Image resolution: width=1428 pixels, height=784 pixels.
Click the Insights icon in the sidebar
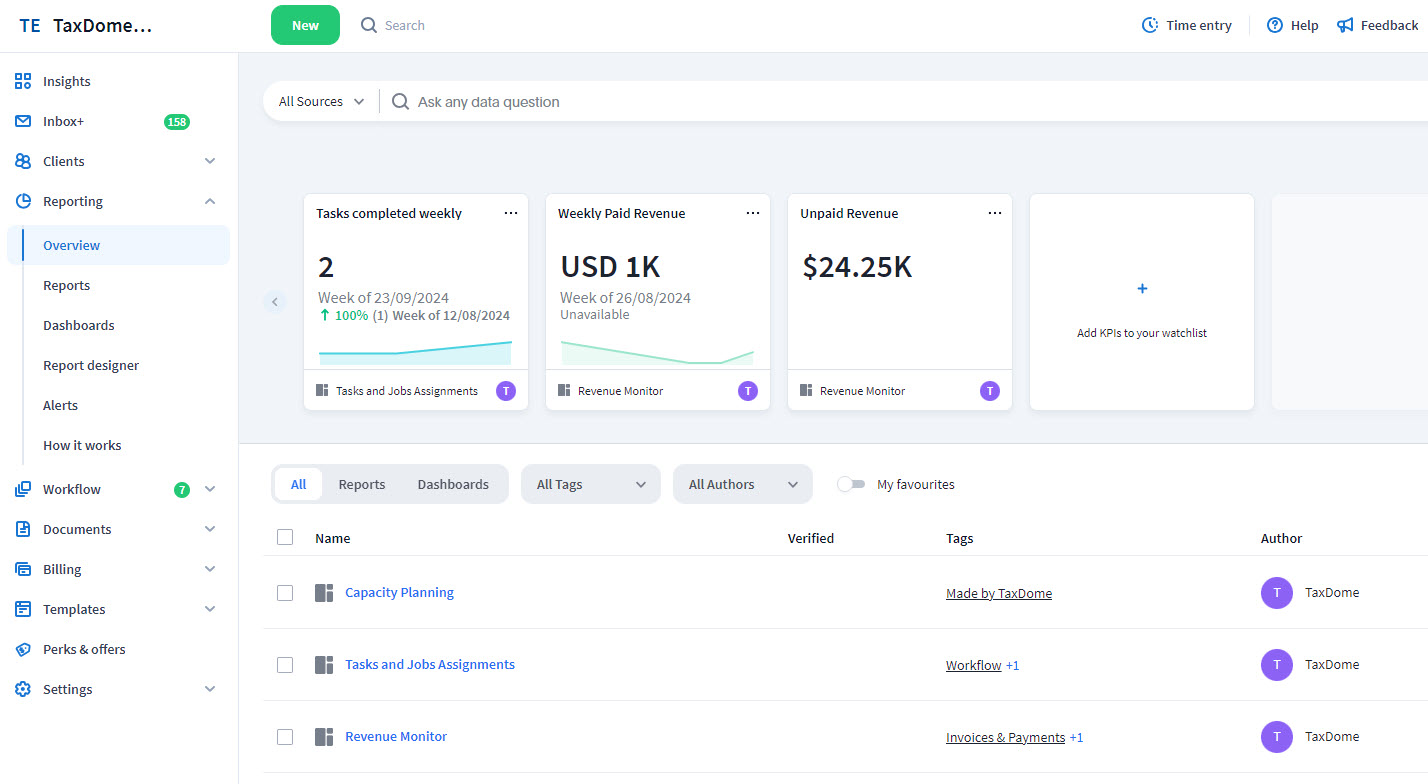pyautogui.click(x=23, y=81)
